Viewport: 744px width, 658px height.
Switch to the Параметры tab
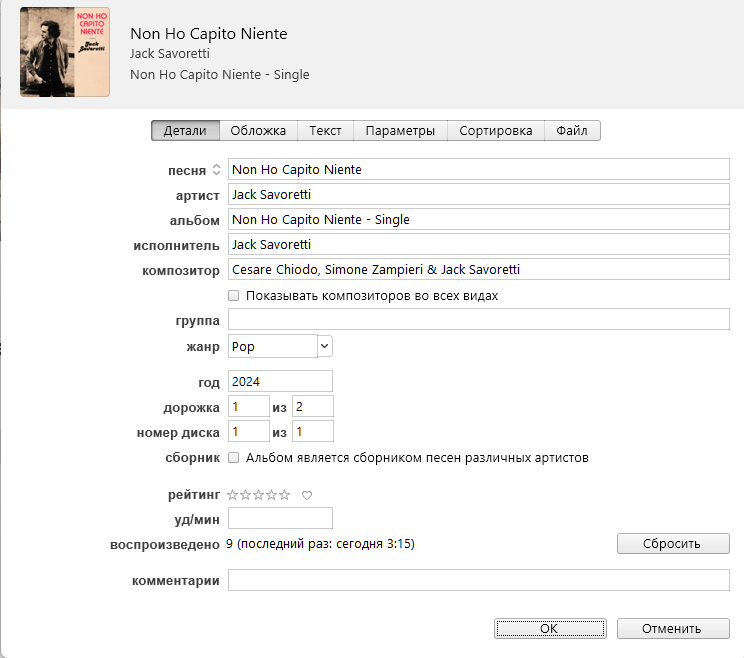[x=400, y=130]
